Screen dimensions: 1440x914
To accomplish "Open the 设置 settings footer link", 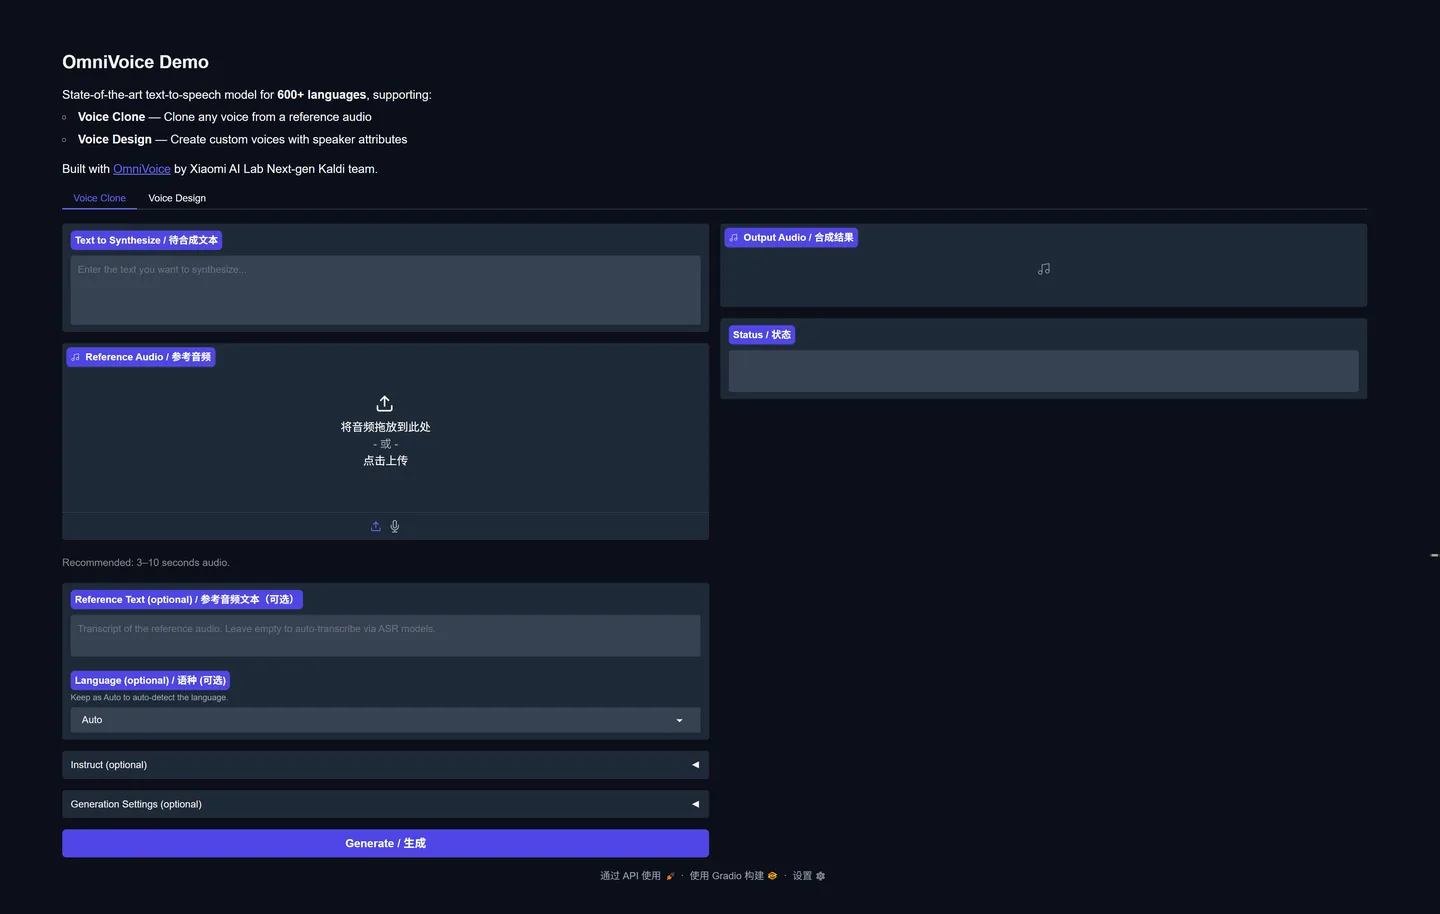I will (809, 876).
